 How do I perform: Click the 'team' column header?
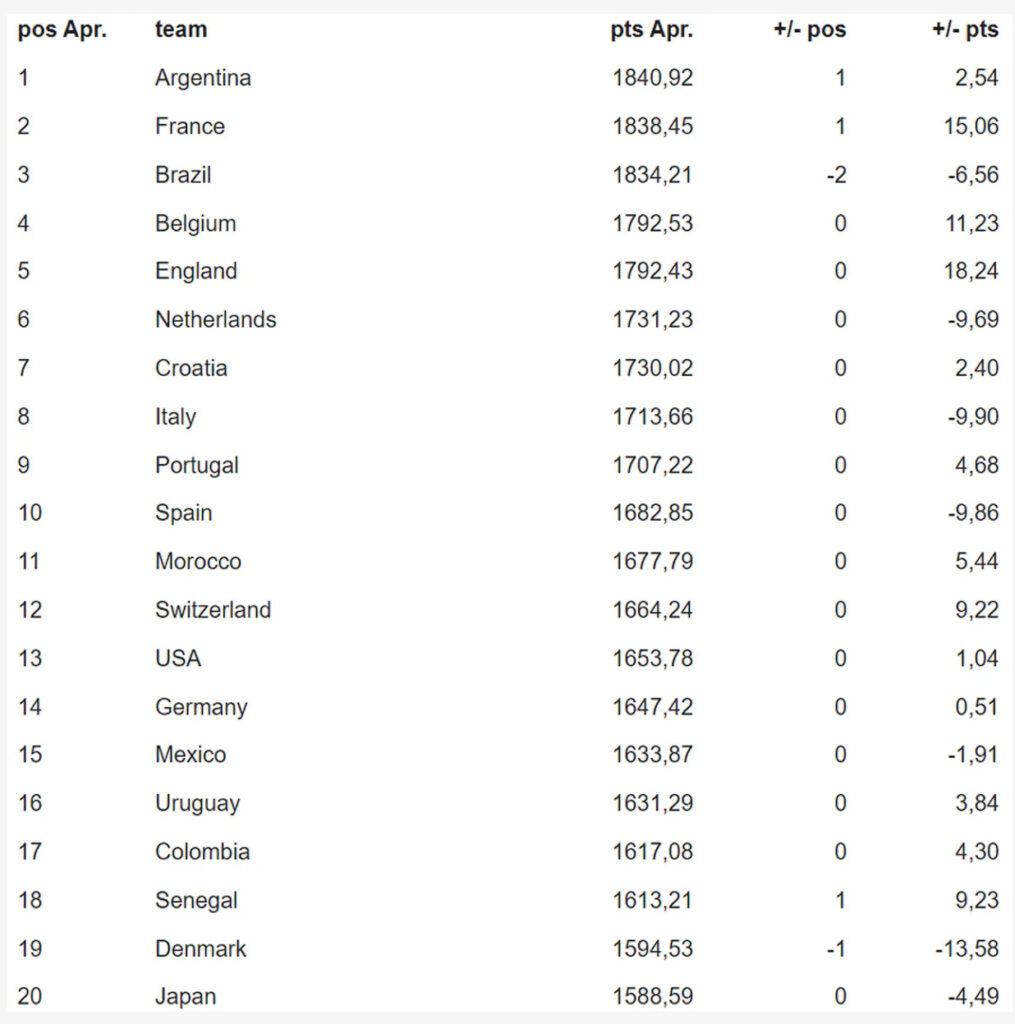click(181, 30)
